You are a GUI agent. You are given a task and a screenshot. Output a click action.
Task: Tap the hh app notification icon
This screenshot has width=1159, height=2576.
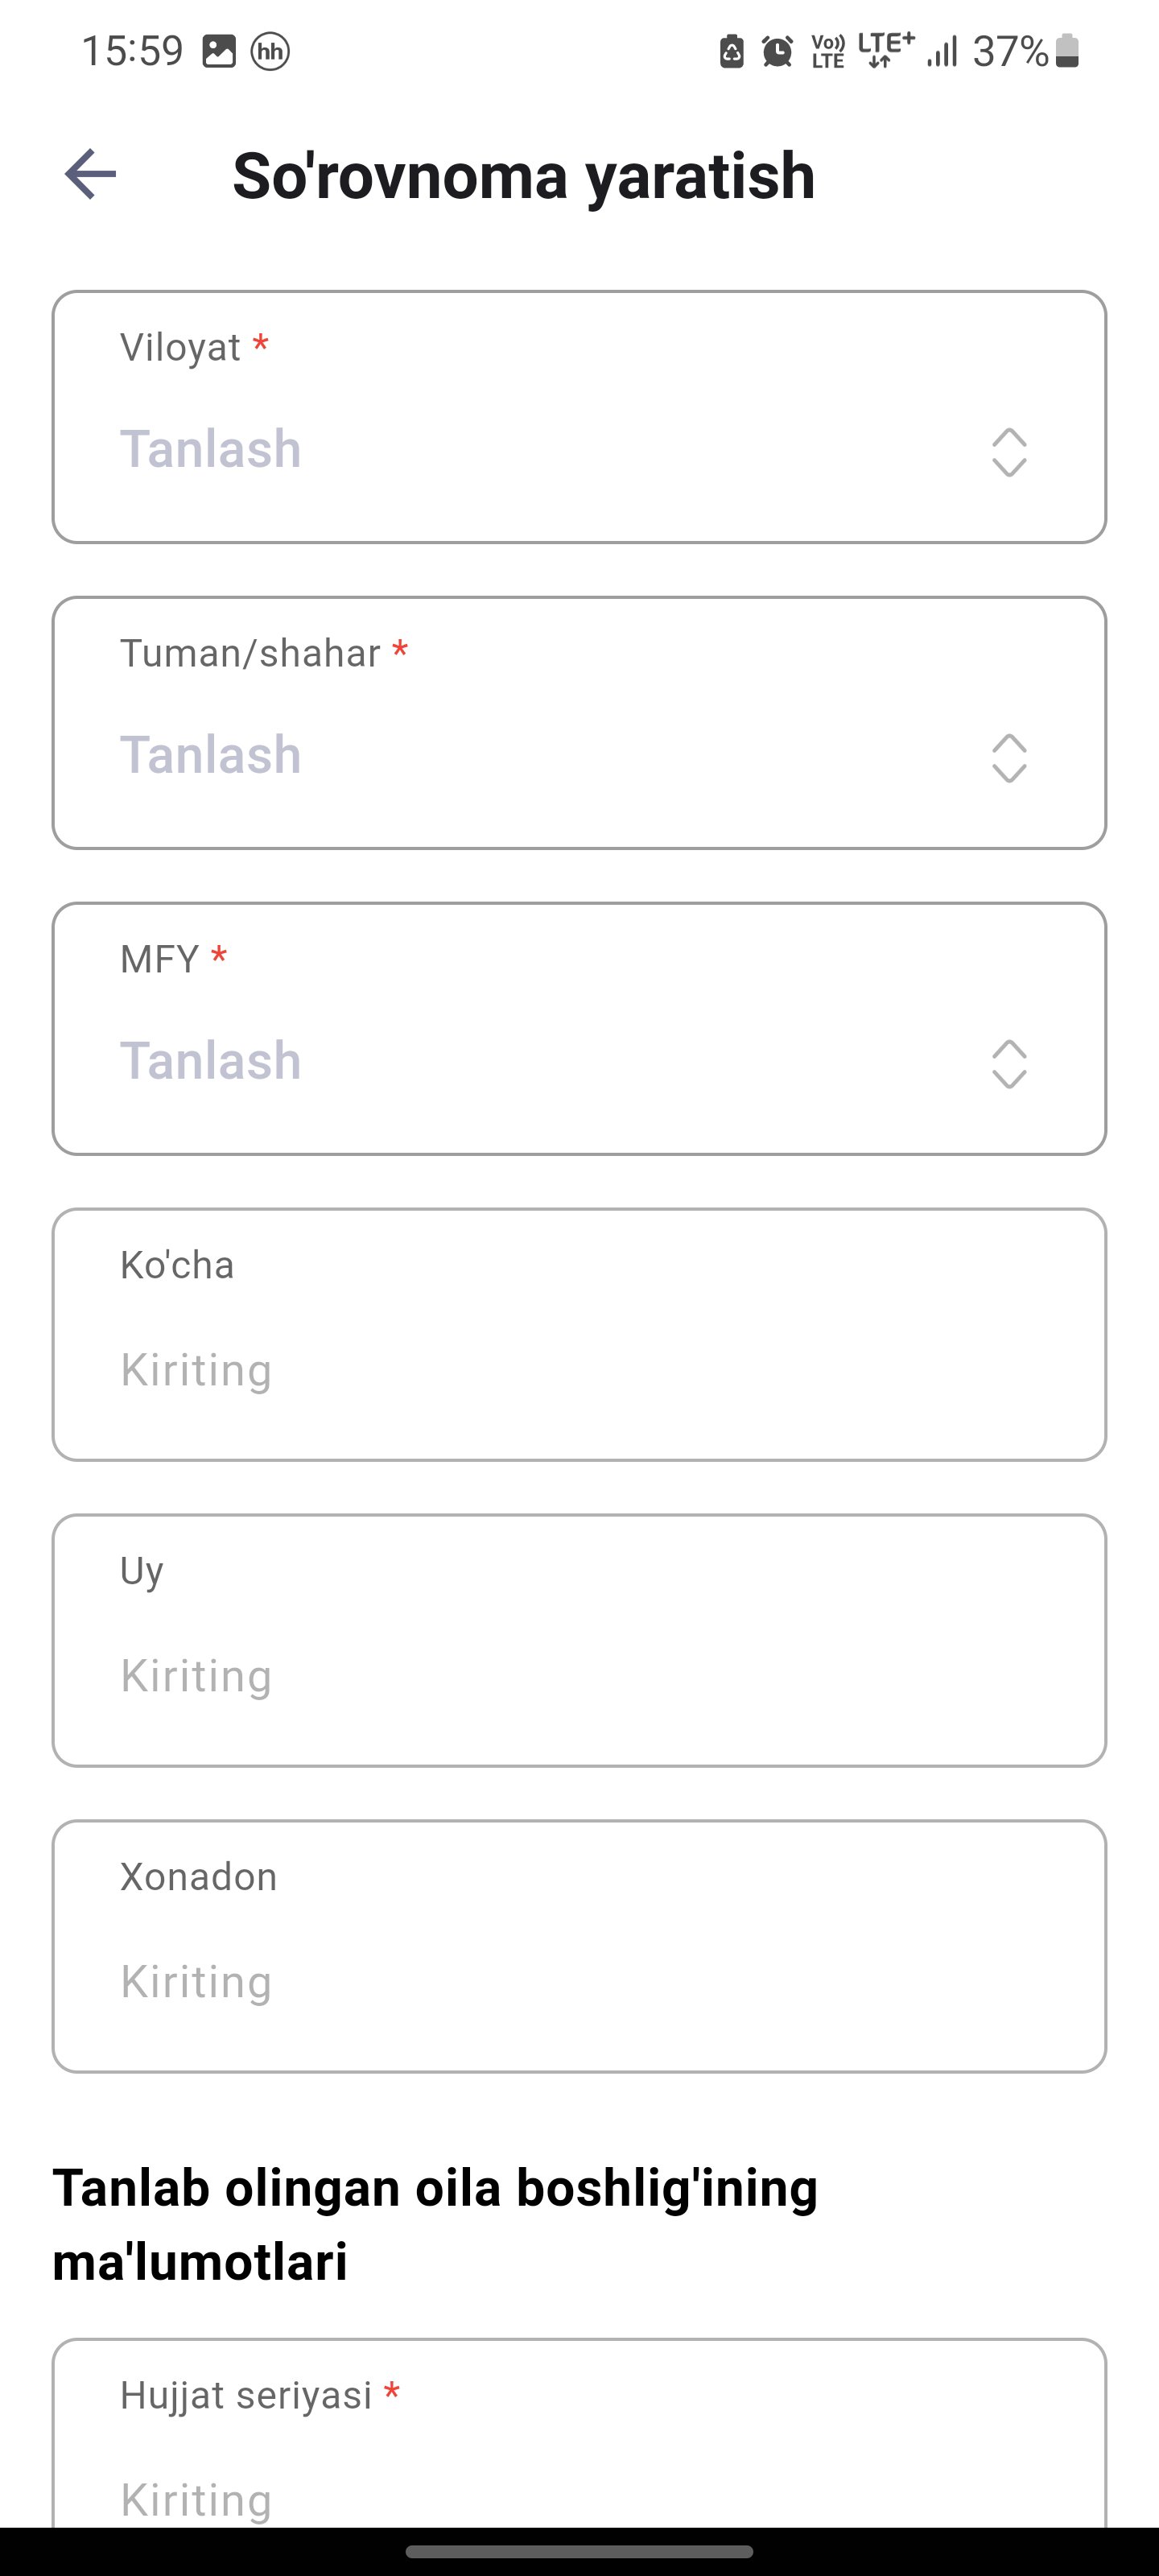click(x=270, y=51)
